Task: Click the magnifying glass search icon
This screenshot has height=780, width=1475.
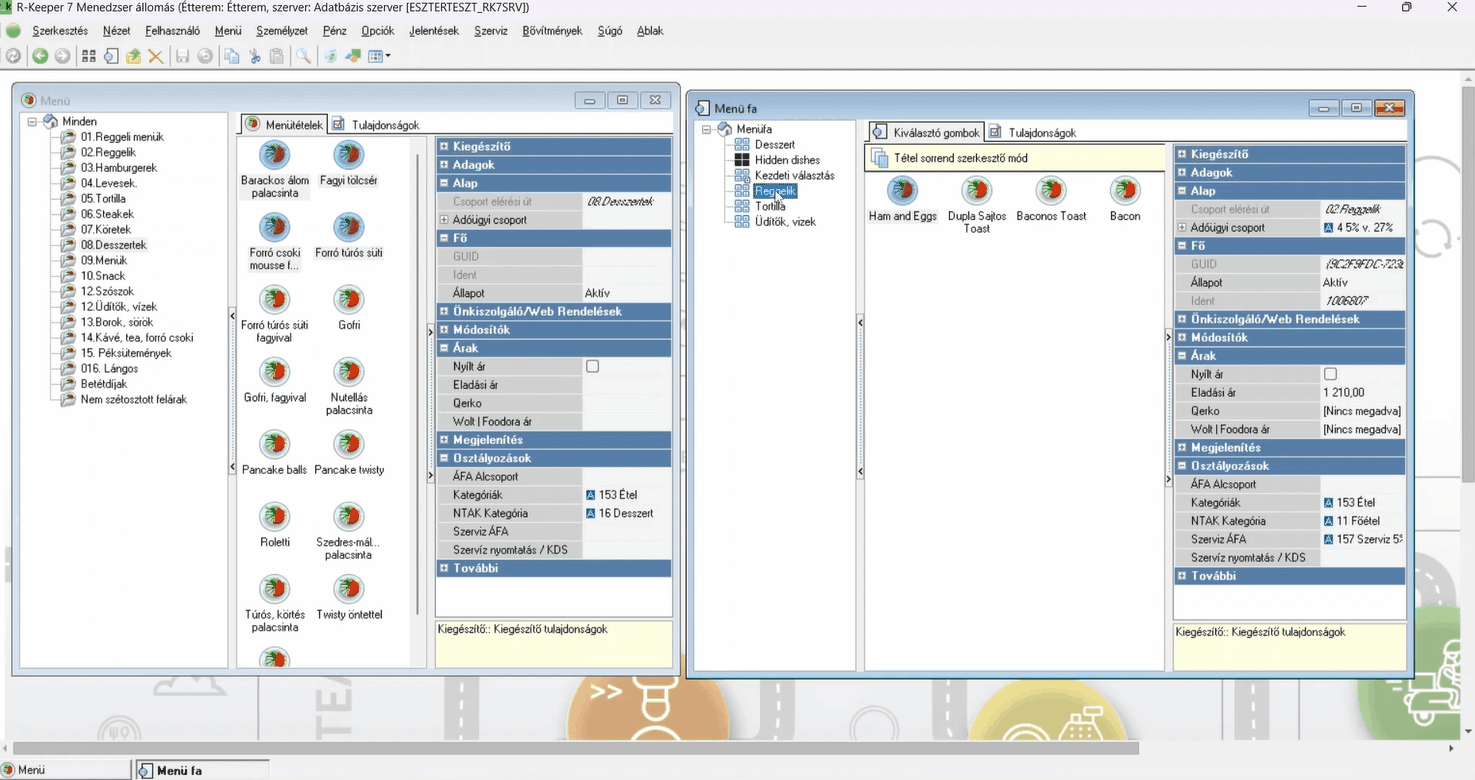Action: pos(303,56)
